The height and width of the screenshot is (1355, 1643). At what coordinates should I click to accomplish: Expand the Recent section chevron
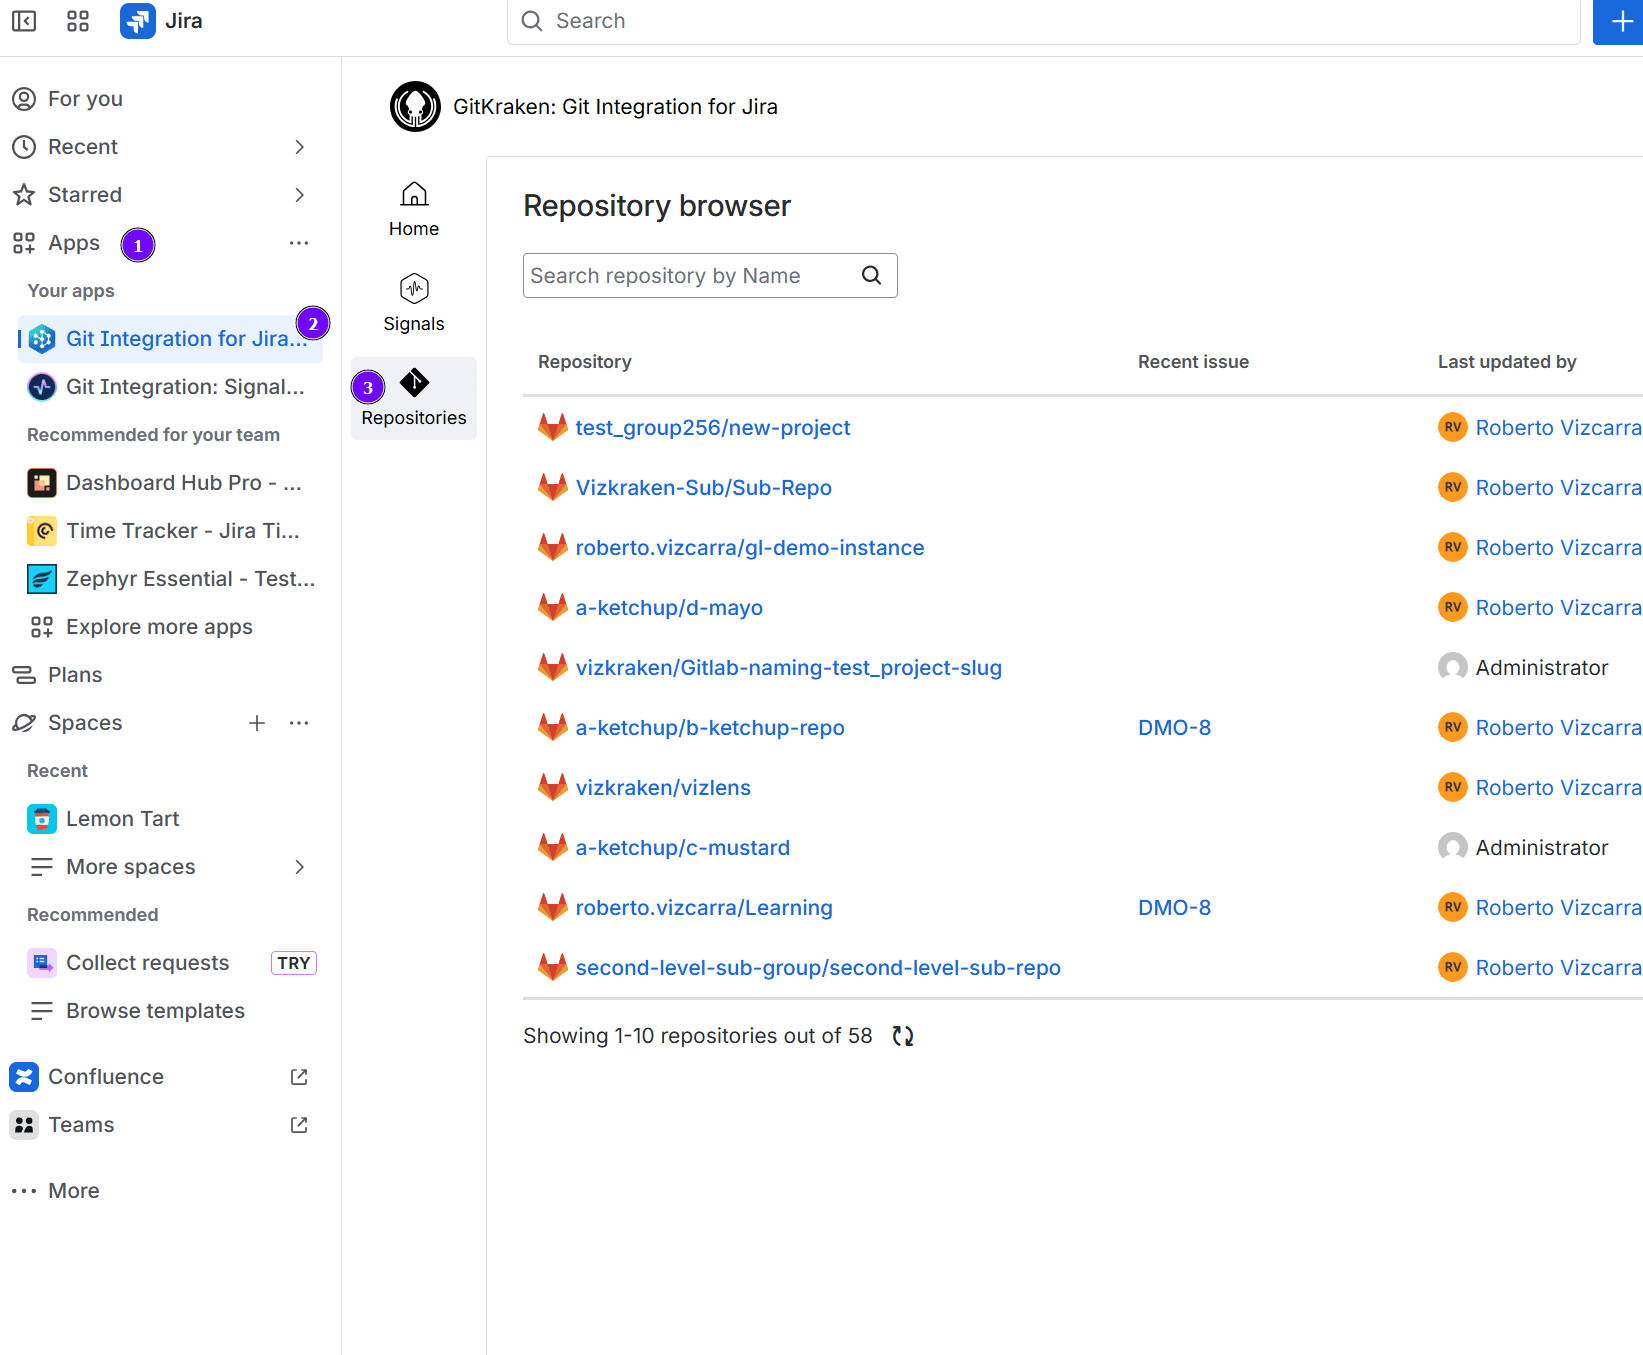pos(299,147)
